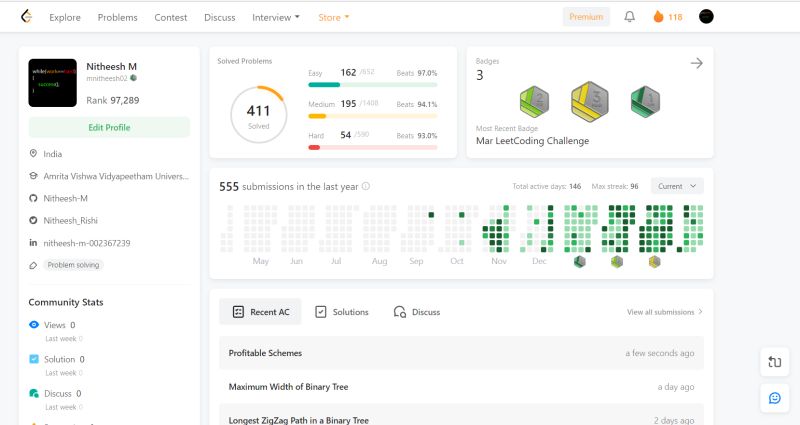The height and width of the screenshot is (425, 800).
Task: Select the yellow badge numbered 3
Action: (x=590, y=102)
